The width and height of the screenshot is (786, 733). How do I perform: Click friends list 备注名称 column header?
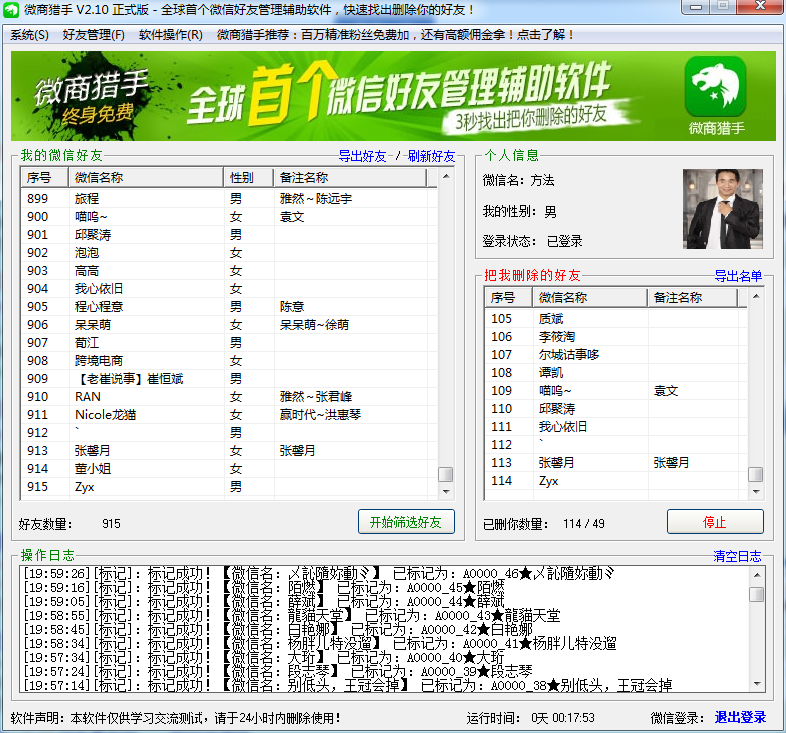pyautogui.click(x=350, y=177)
